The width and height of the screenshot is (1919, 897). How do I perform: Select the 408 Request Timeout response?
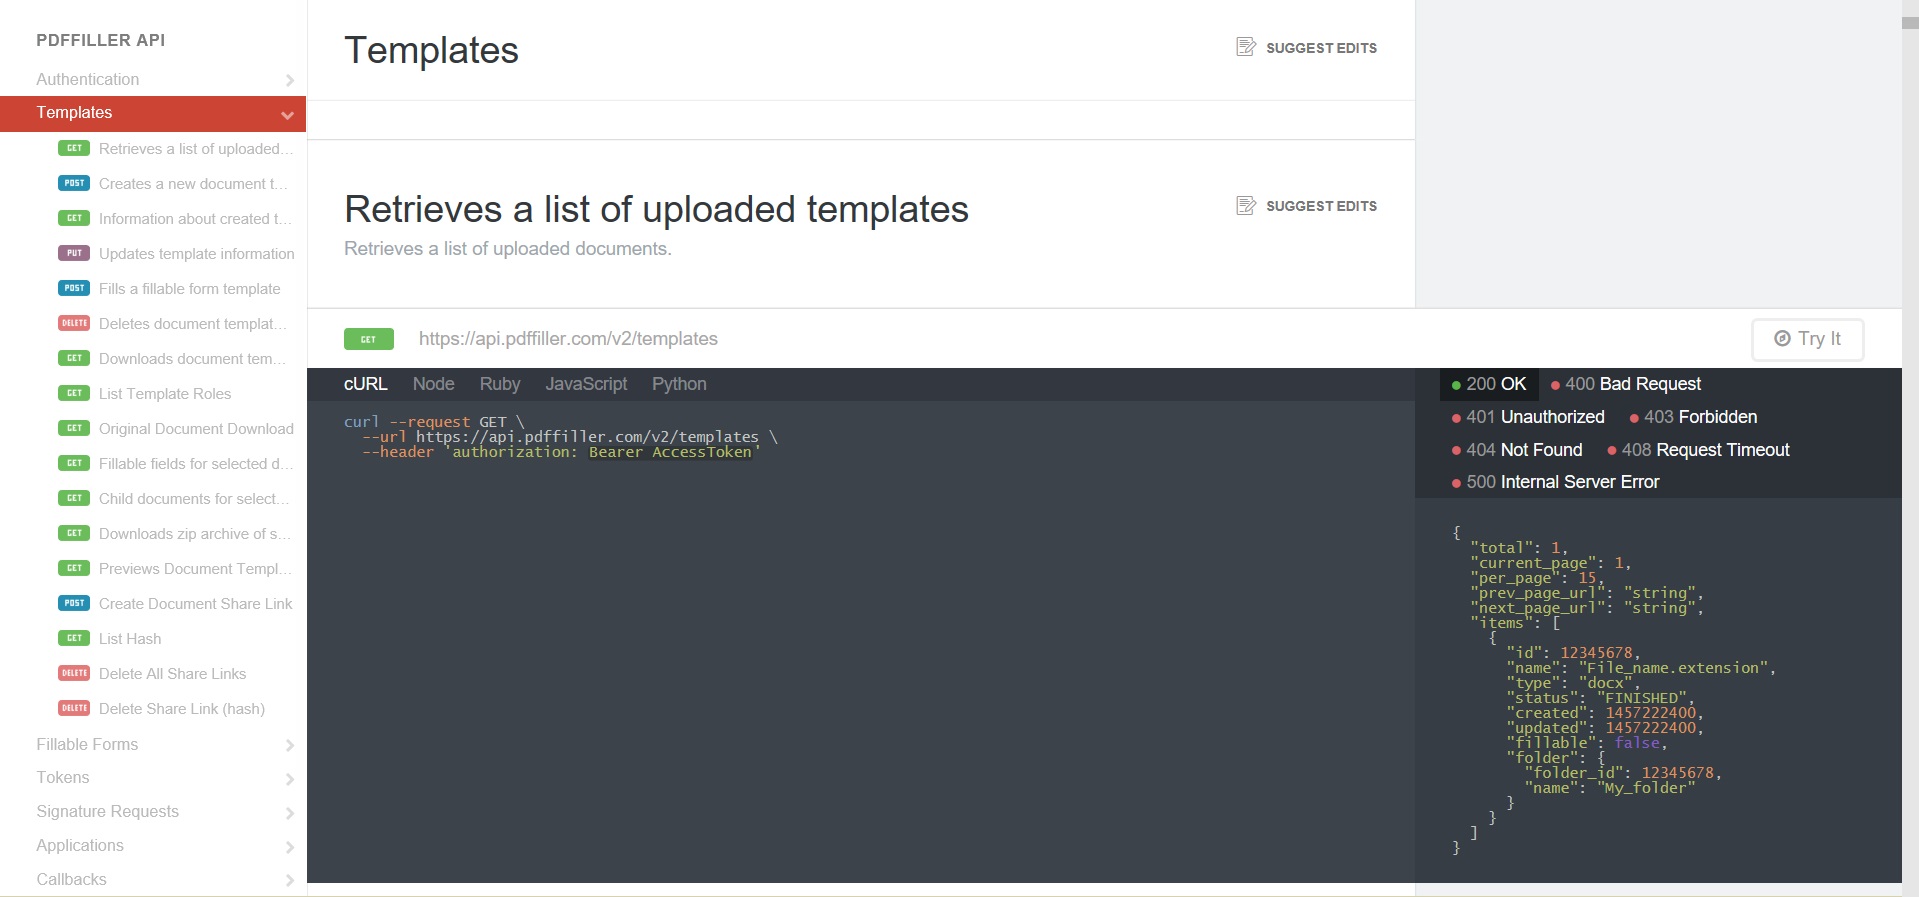click(1698, 450)
